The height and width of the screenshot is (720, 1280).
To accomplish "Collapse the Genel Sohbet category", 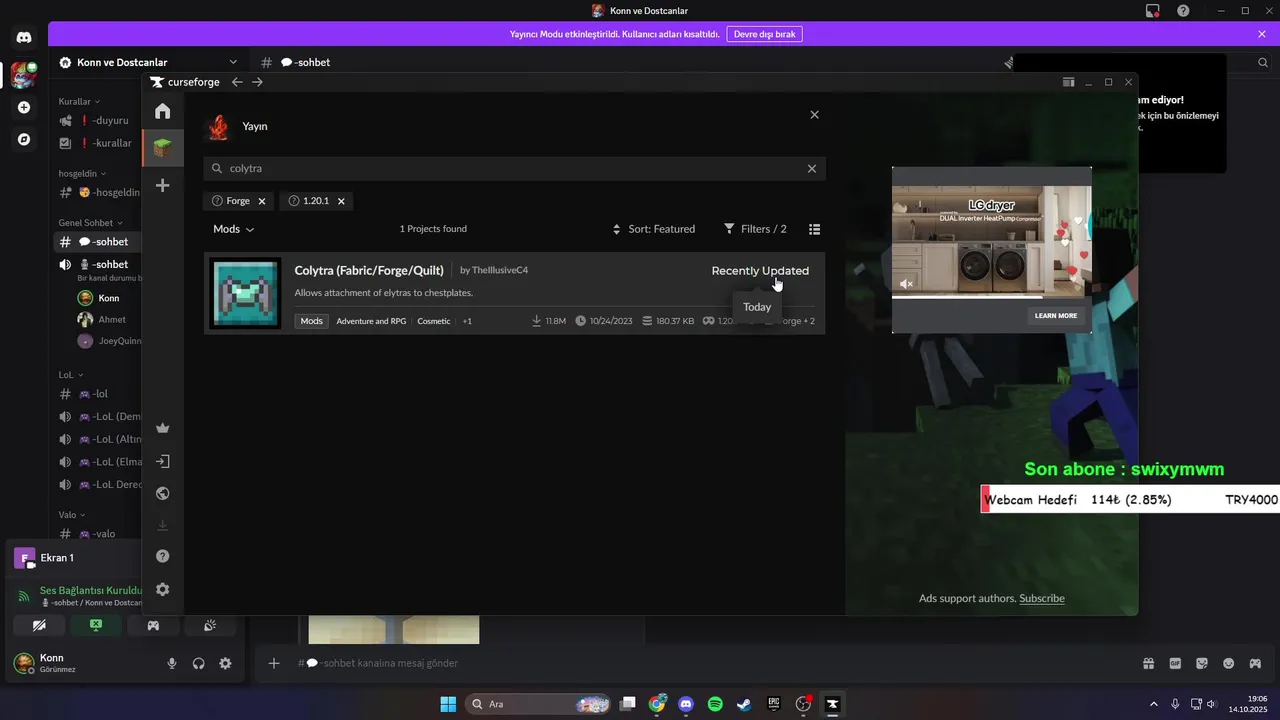I will click(90, 222).
